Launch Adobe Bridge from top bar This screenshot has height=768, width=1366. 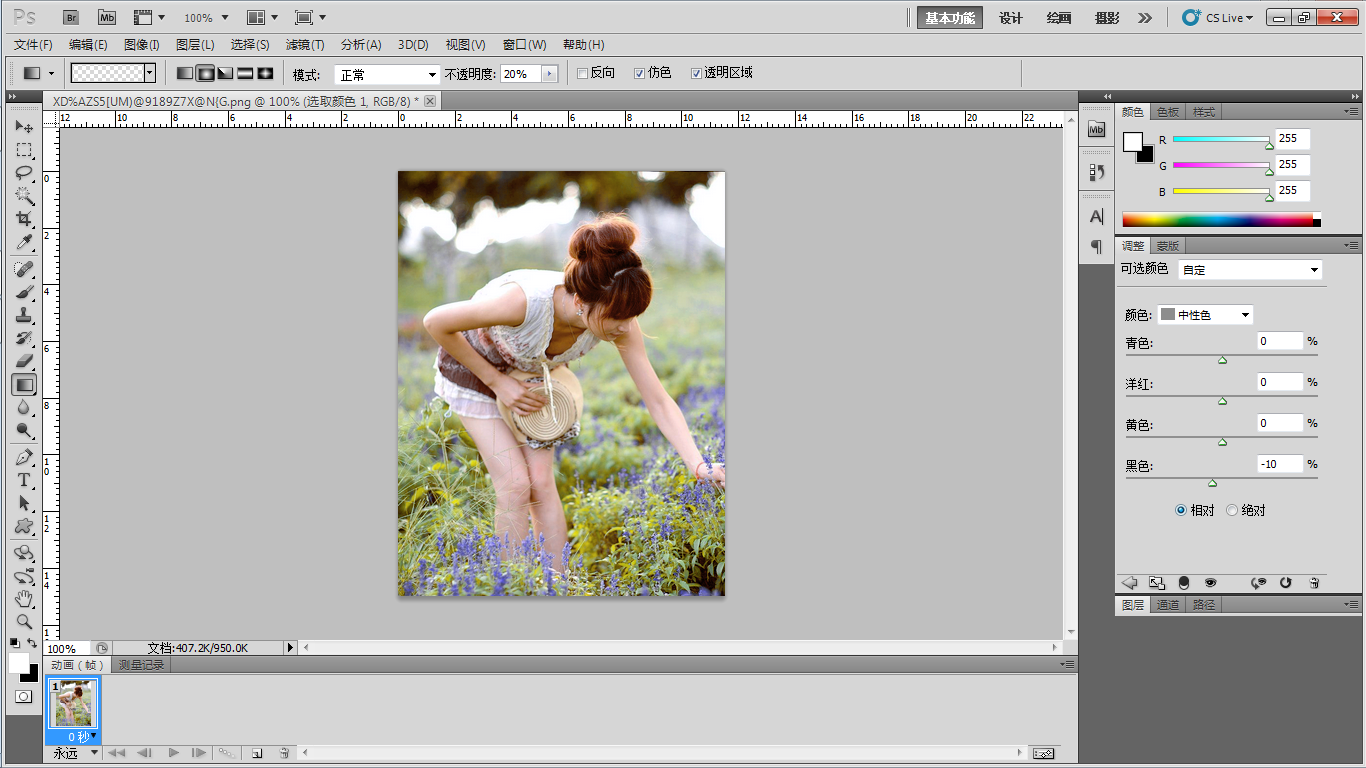click(71, 17)
